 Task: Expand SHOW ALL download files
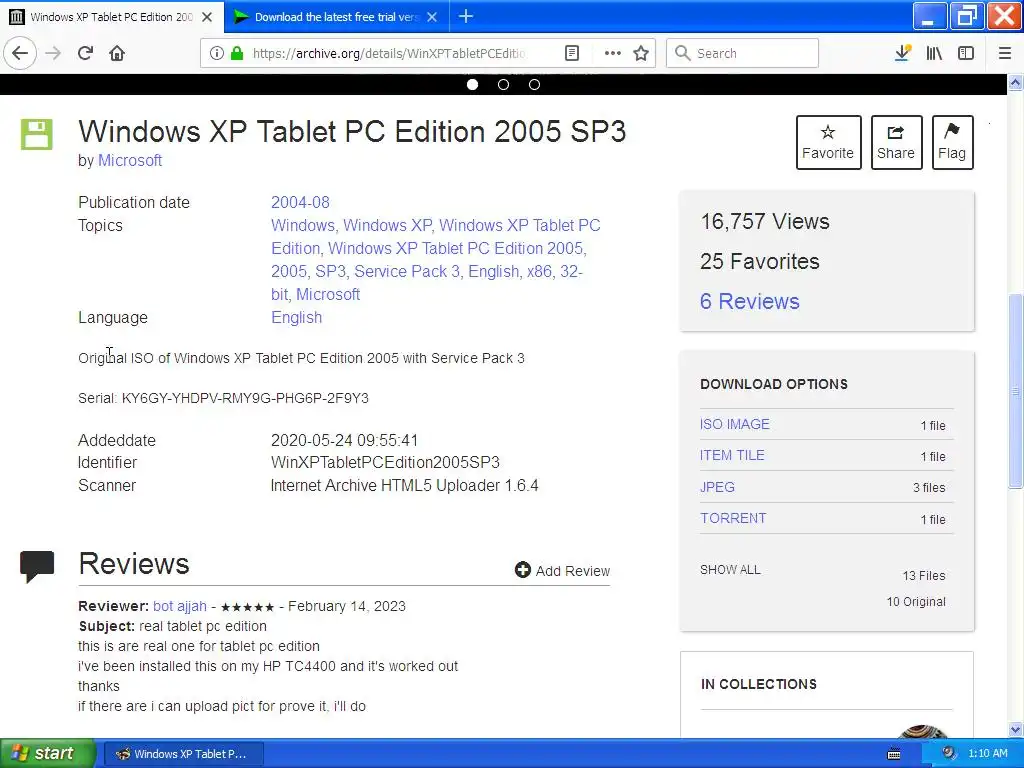(730, 569)
